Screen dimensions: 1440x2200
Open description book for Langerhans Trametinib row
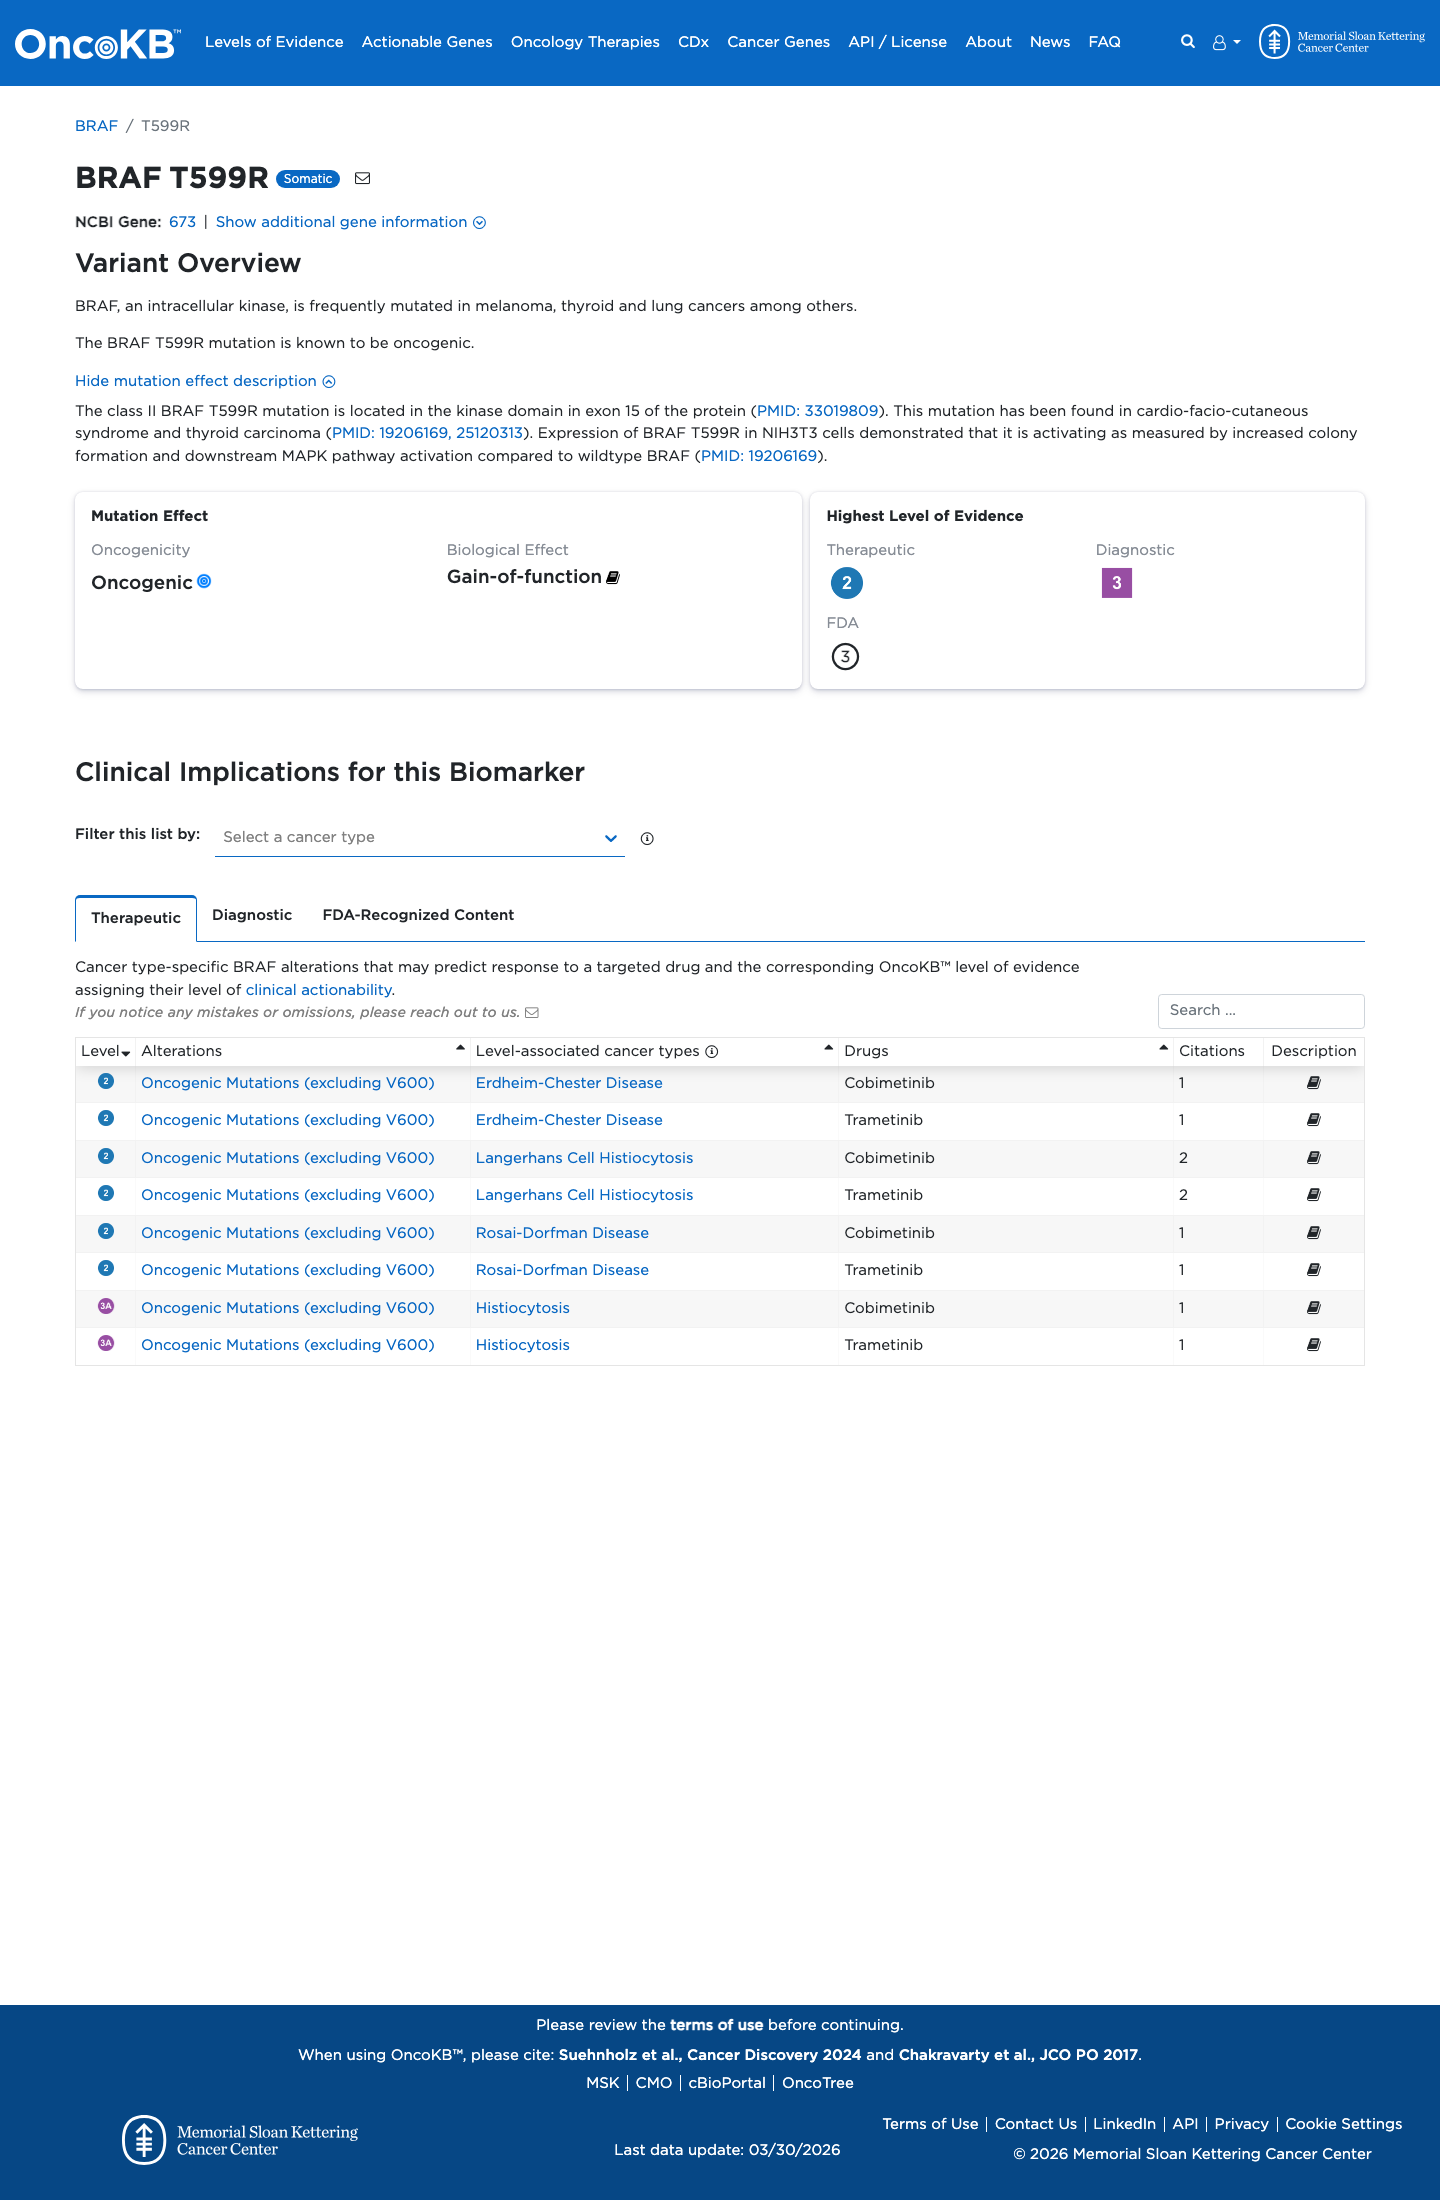1314,1195
